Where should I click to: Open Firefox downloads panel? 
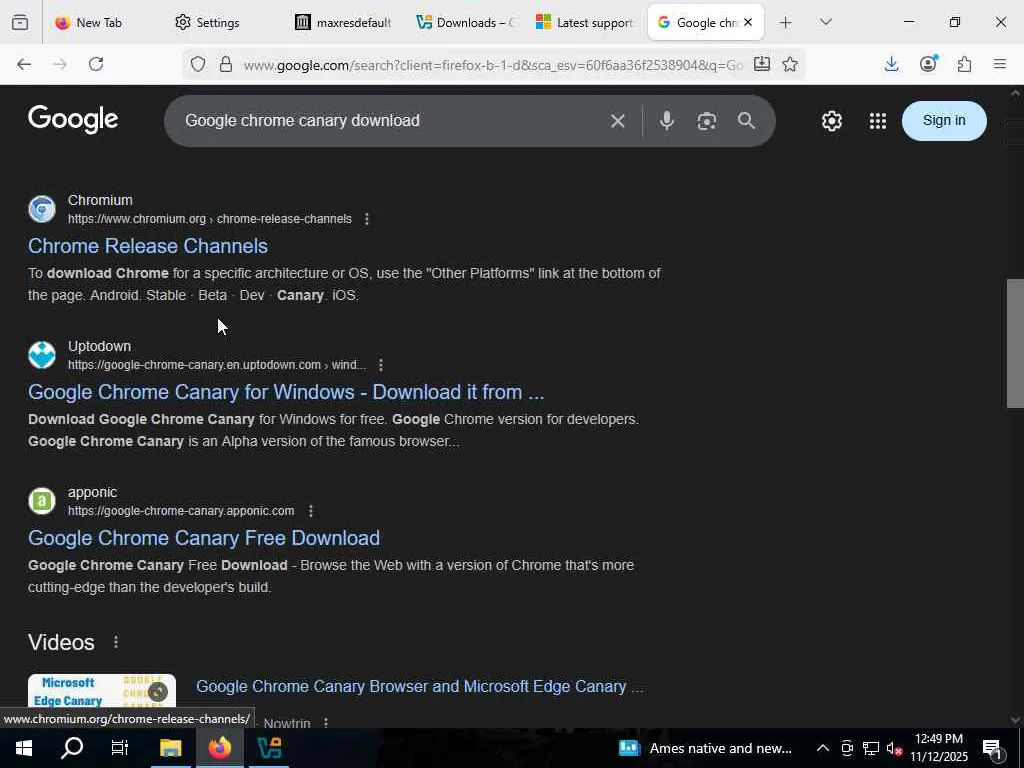pyautogui.click(x=891, y=64)
